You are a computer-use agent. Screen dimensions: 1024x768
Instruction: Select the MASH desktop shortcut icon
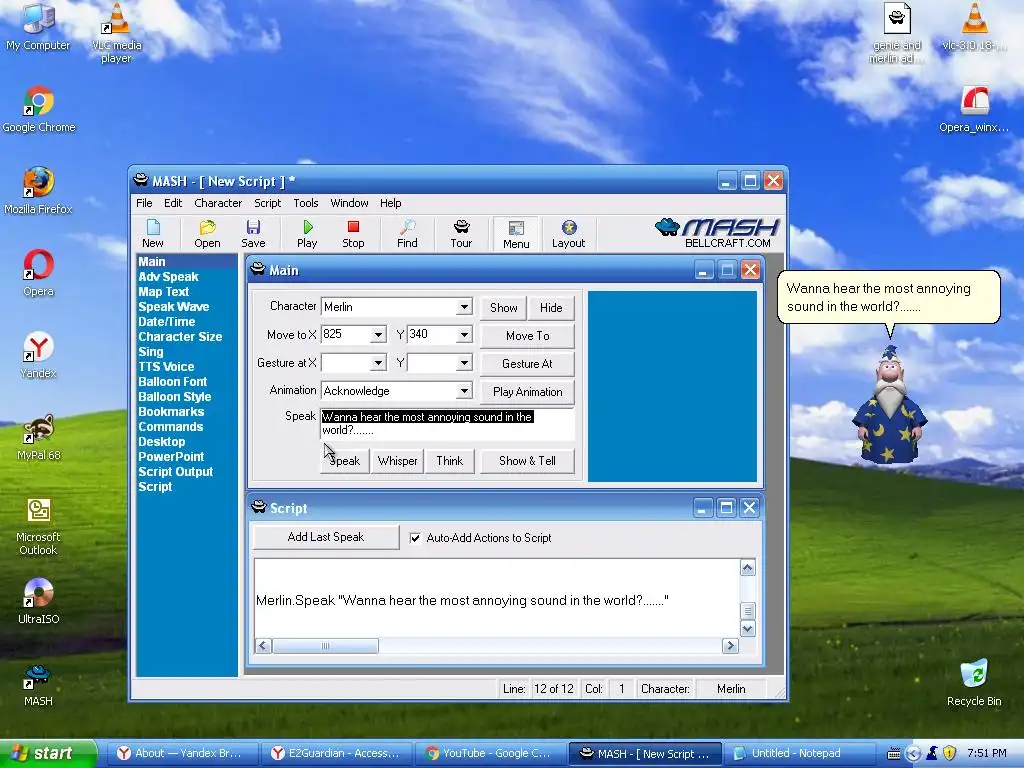[x=38, y=684]
